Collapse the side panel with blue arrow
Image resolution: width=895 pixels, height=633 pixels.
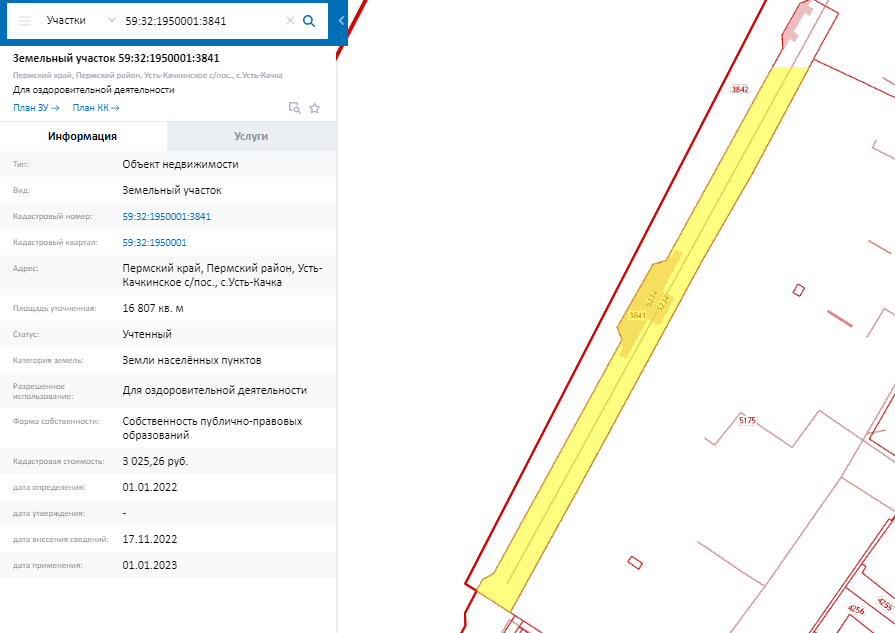tap(341, 21)
